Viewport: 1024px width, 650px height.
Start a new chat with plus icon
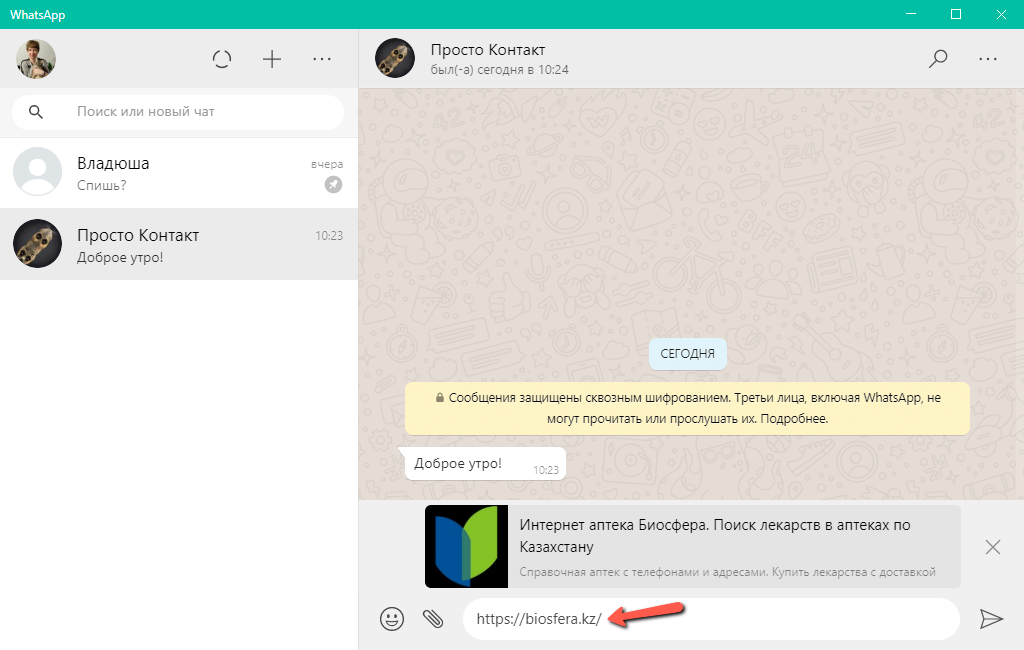pos(272,59)
